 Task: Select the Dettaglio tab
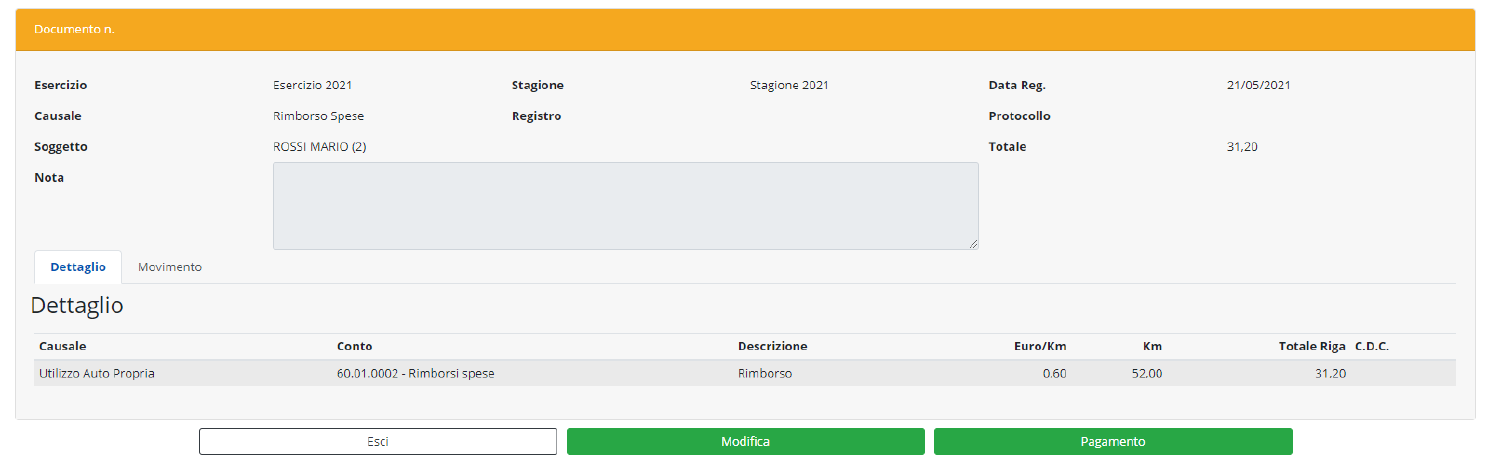pos(78,267)
